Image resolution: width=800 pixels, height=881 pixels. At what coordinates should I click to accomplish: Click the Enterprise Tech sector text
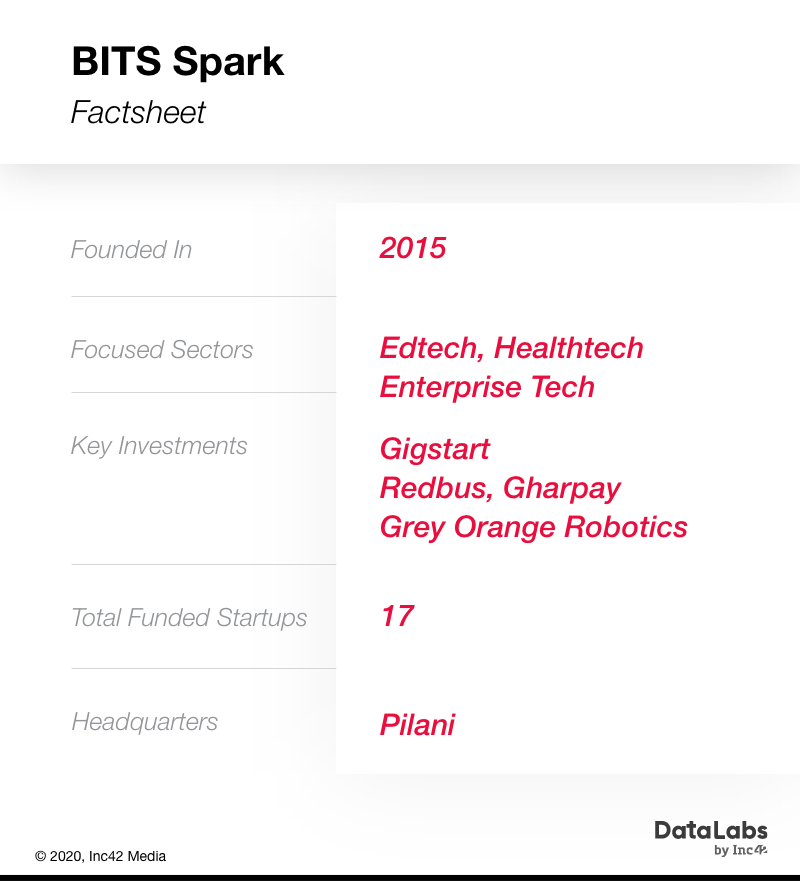[x=487, y=387]
